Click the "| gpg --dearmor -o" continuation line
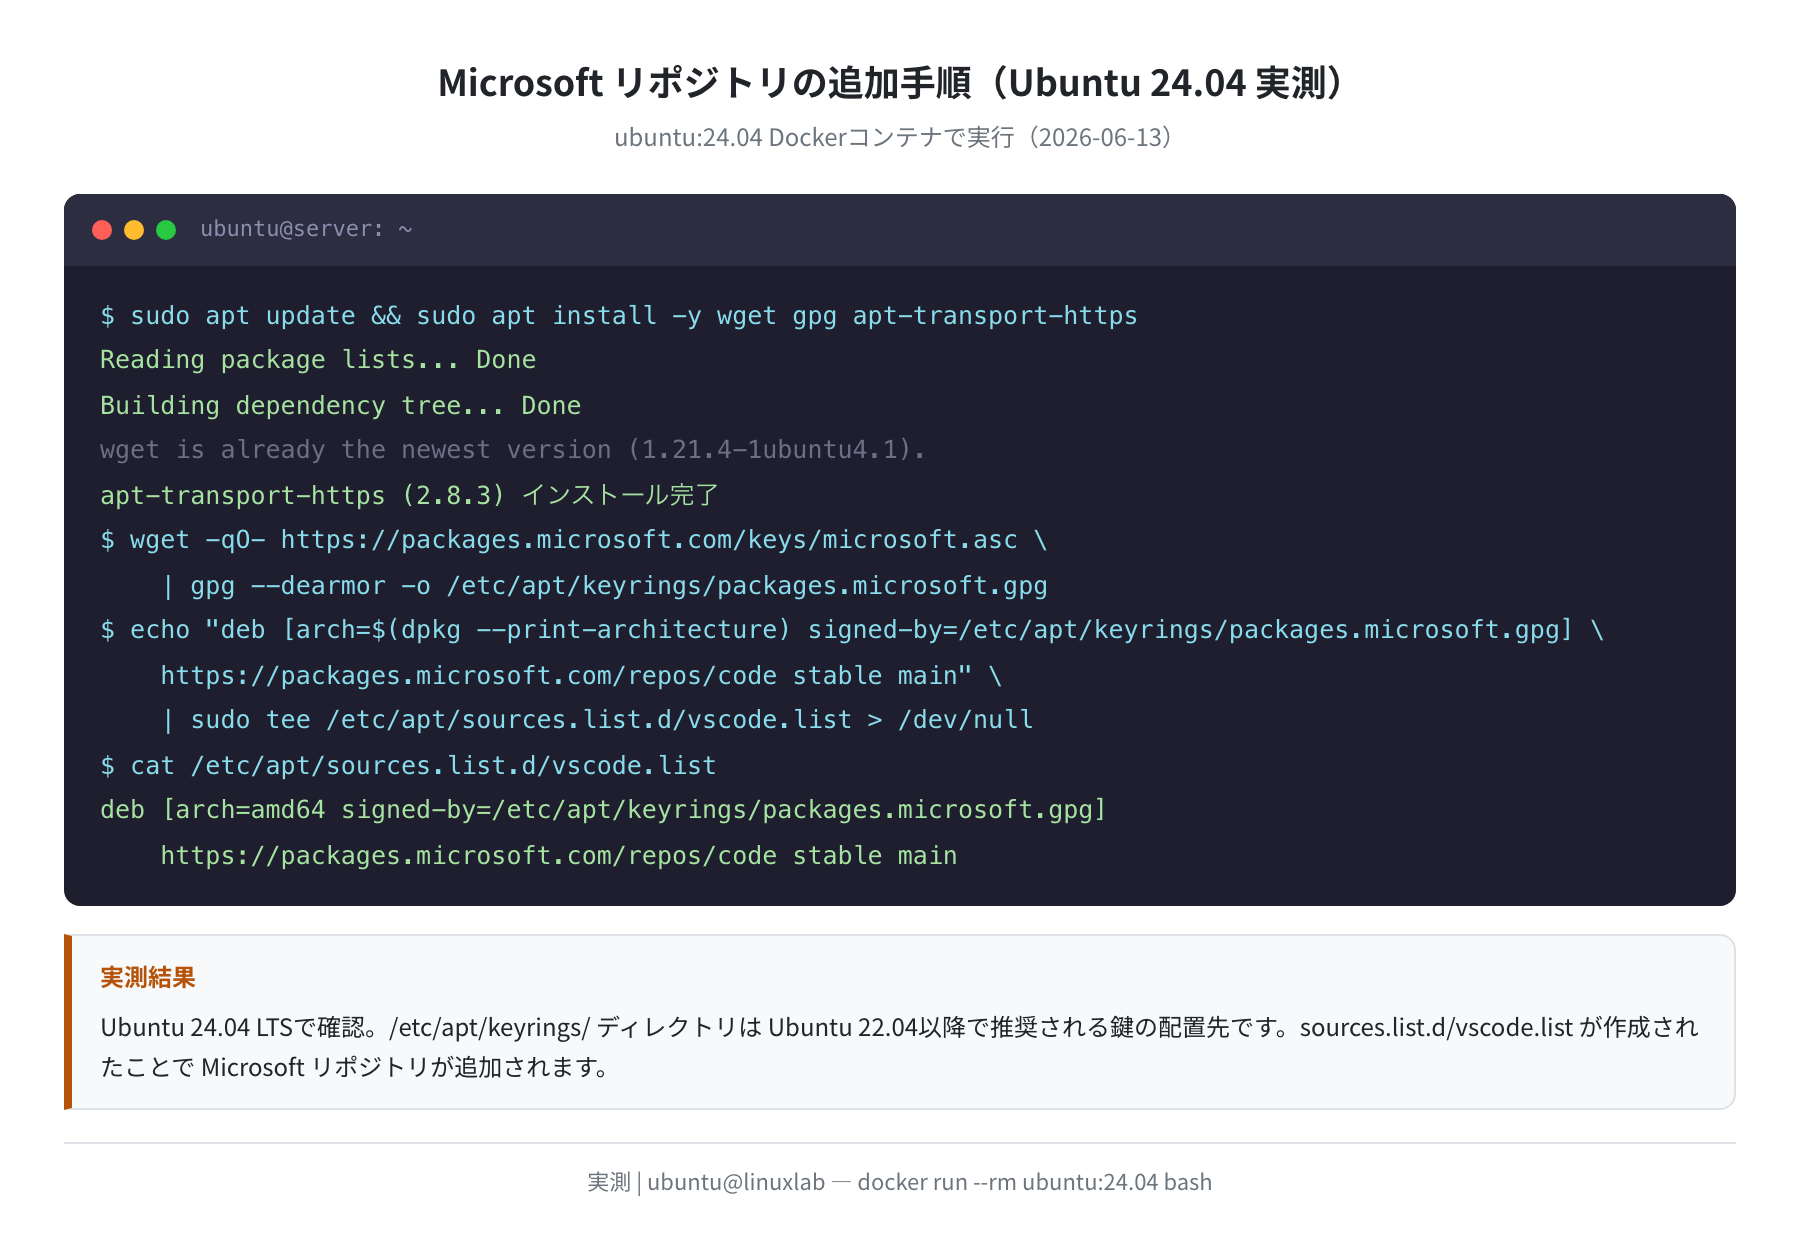The width and height of the screenshot is (1800, 1236). coord(604,586)
